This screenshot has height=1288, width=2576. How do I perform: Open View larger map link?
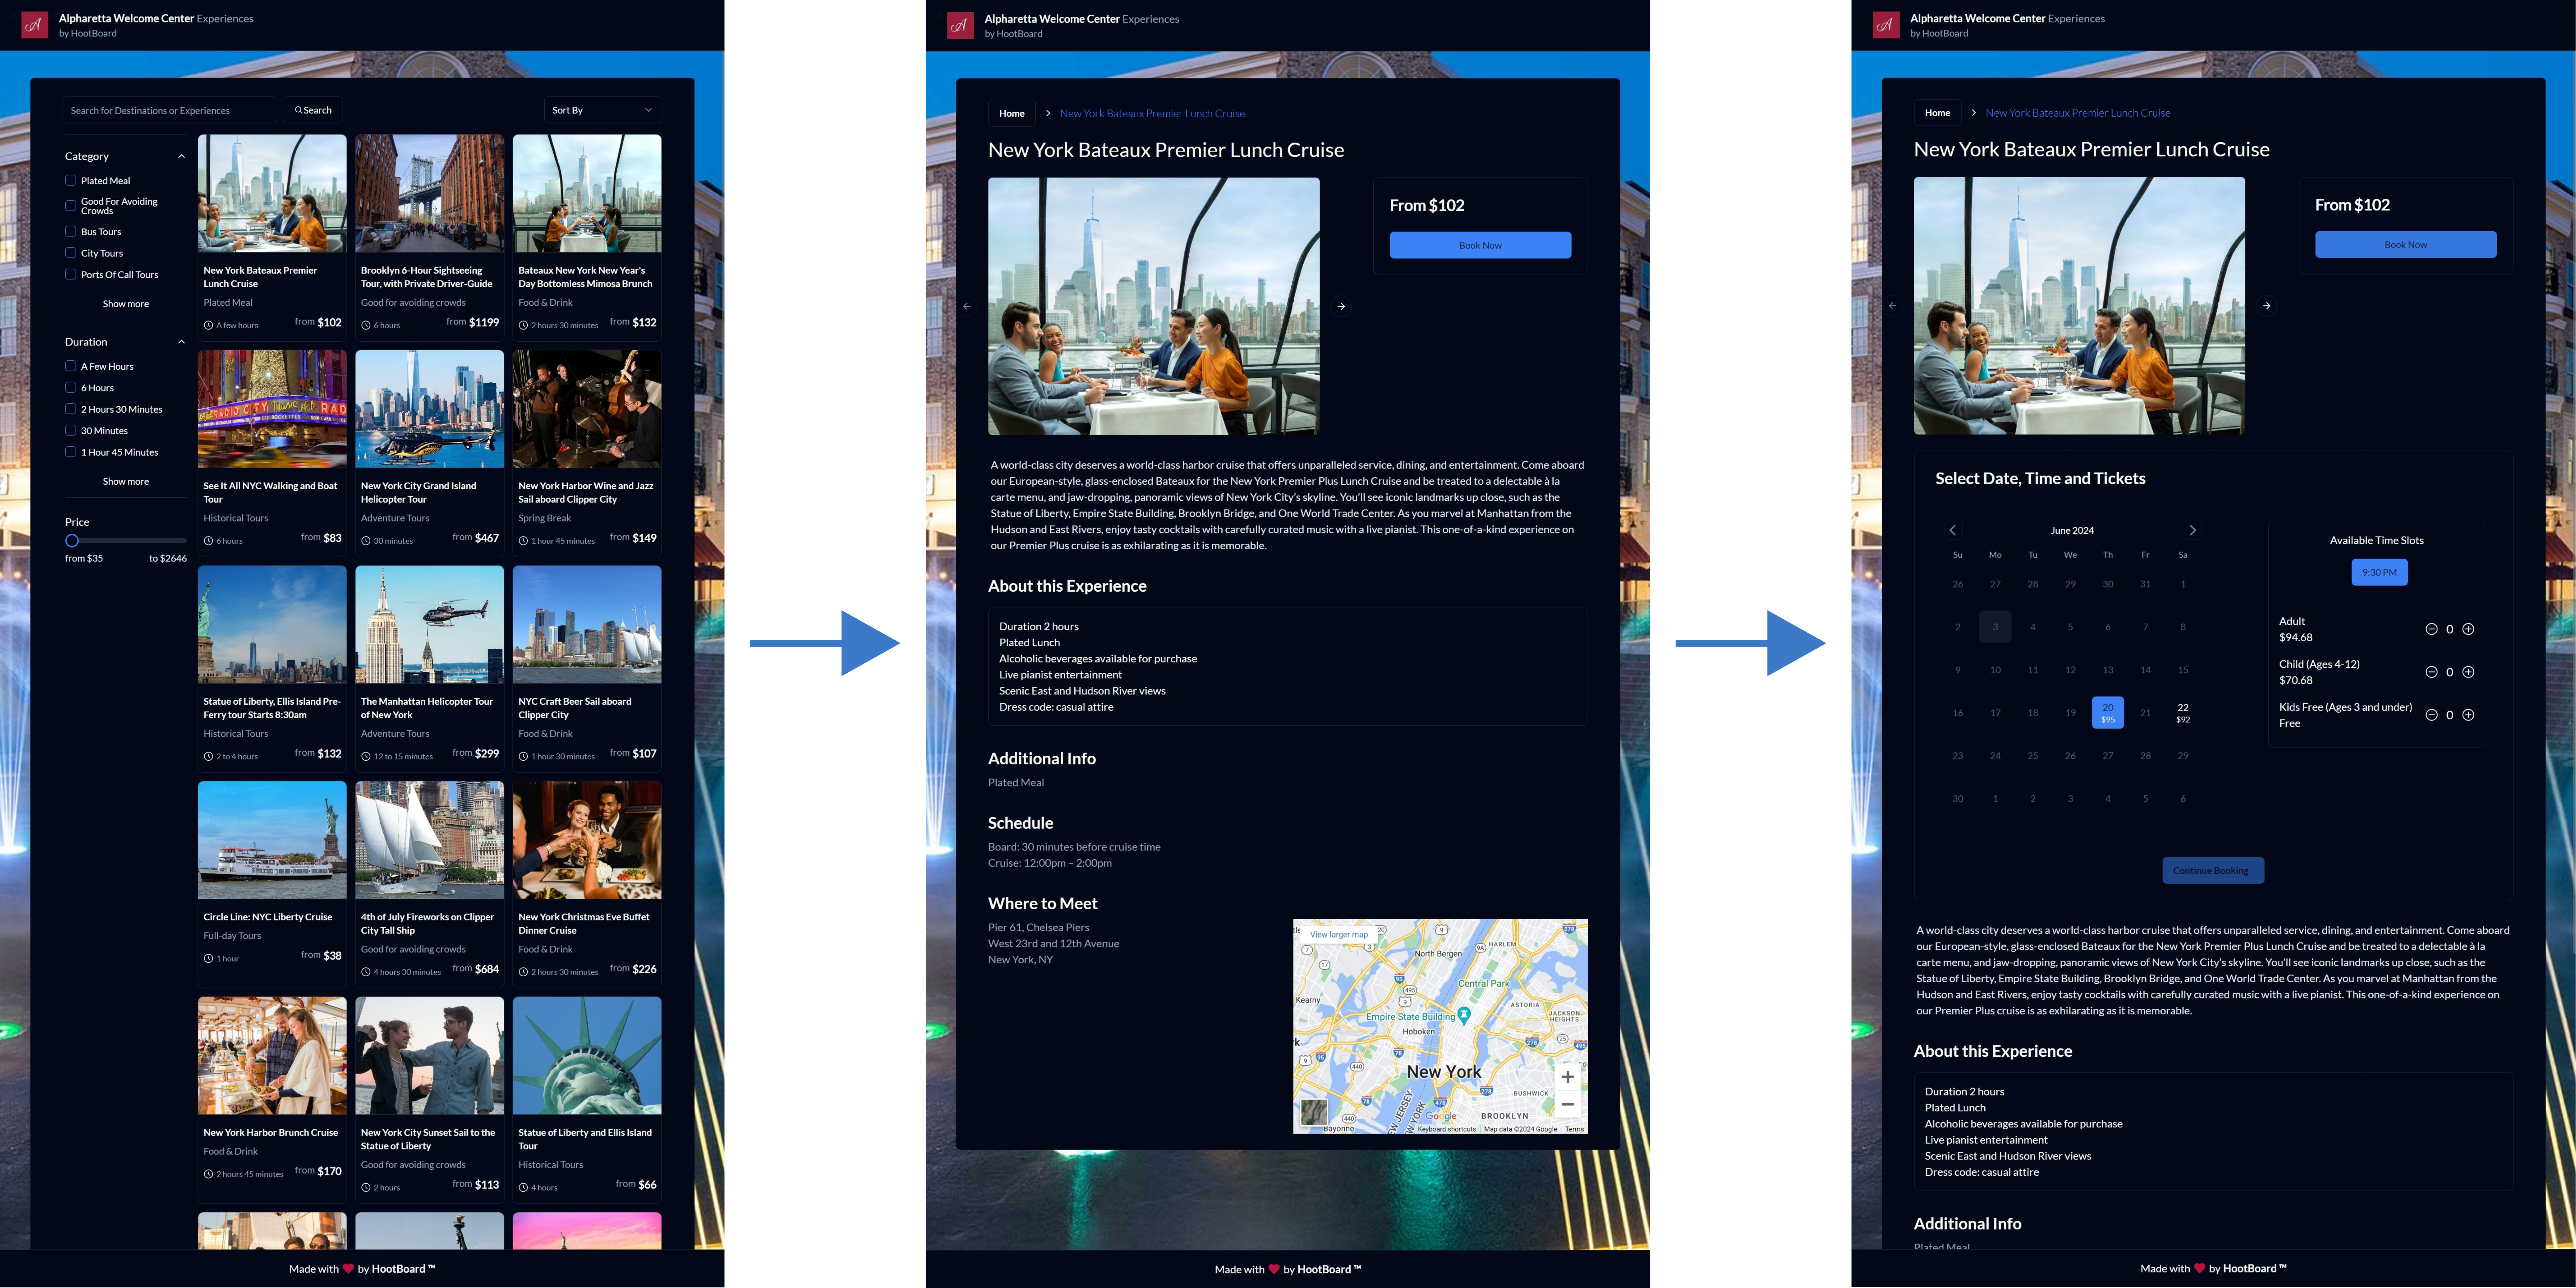(x=1339, y=935)
